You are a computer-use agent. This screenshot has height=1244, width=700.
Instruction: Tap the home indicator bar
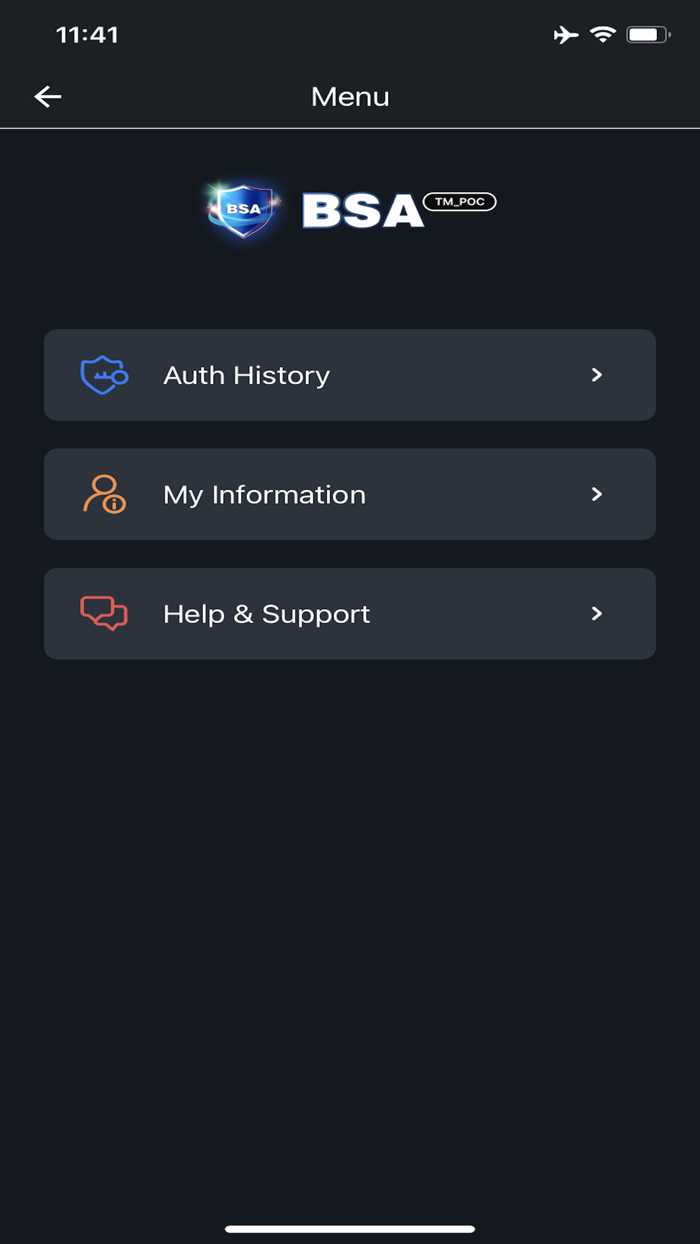pos(350,1229)
